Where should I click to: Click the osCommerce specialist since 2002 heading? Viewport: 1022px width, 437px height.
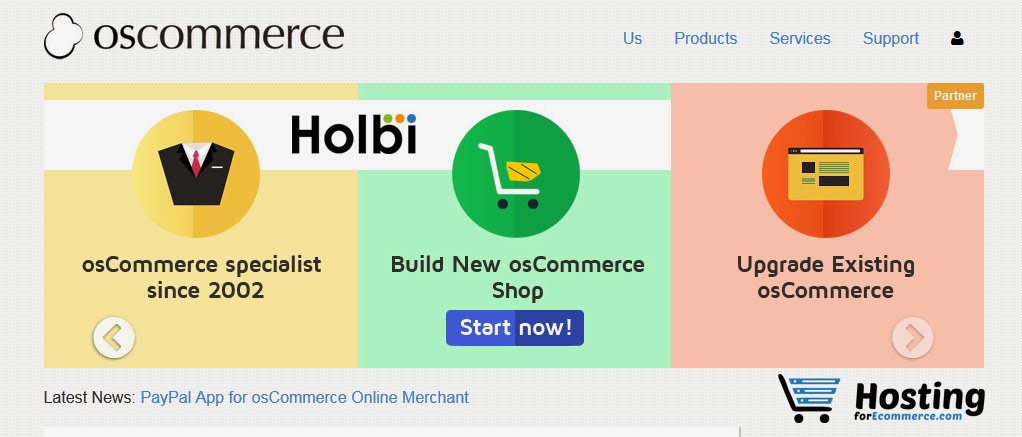click(x=202, y=277)
